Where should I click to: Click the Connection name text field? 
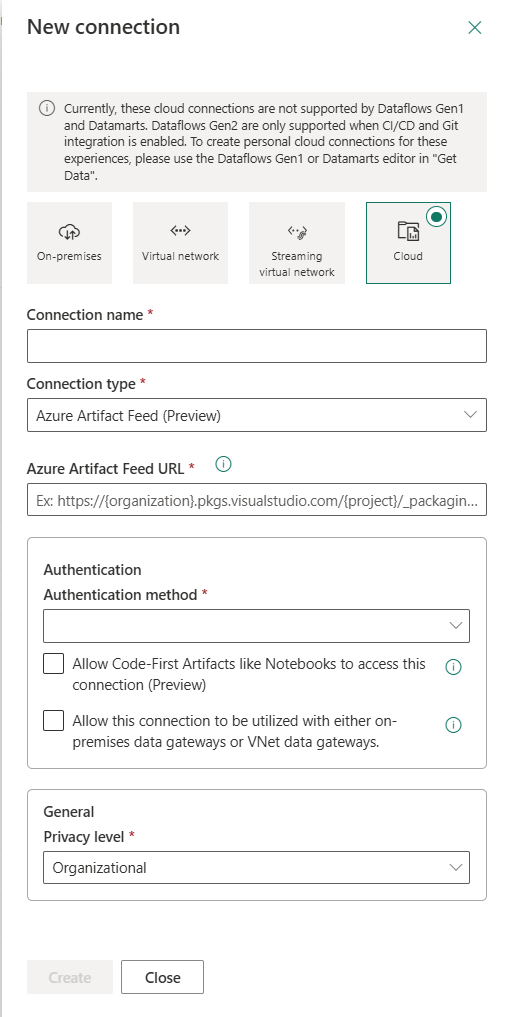point(257,346)
